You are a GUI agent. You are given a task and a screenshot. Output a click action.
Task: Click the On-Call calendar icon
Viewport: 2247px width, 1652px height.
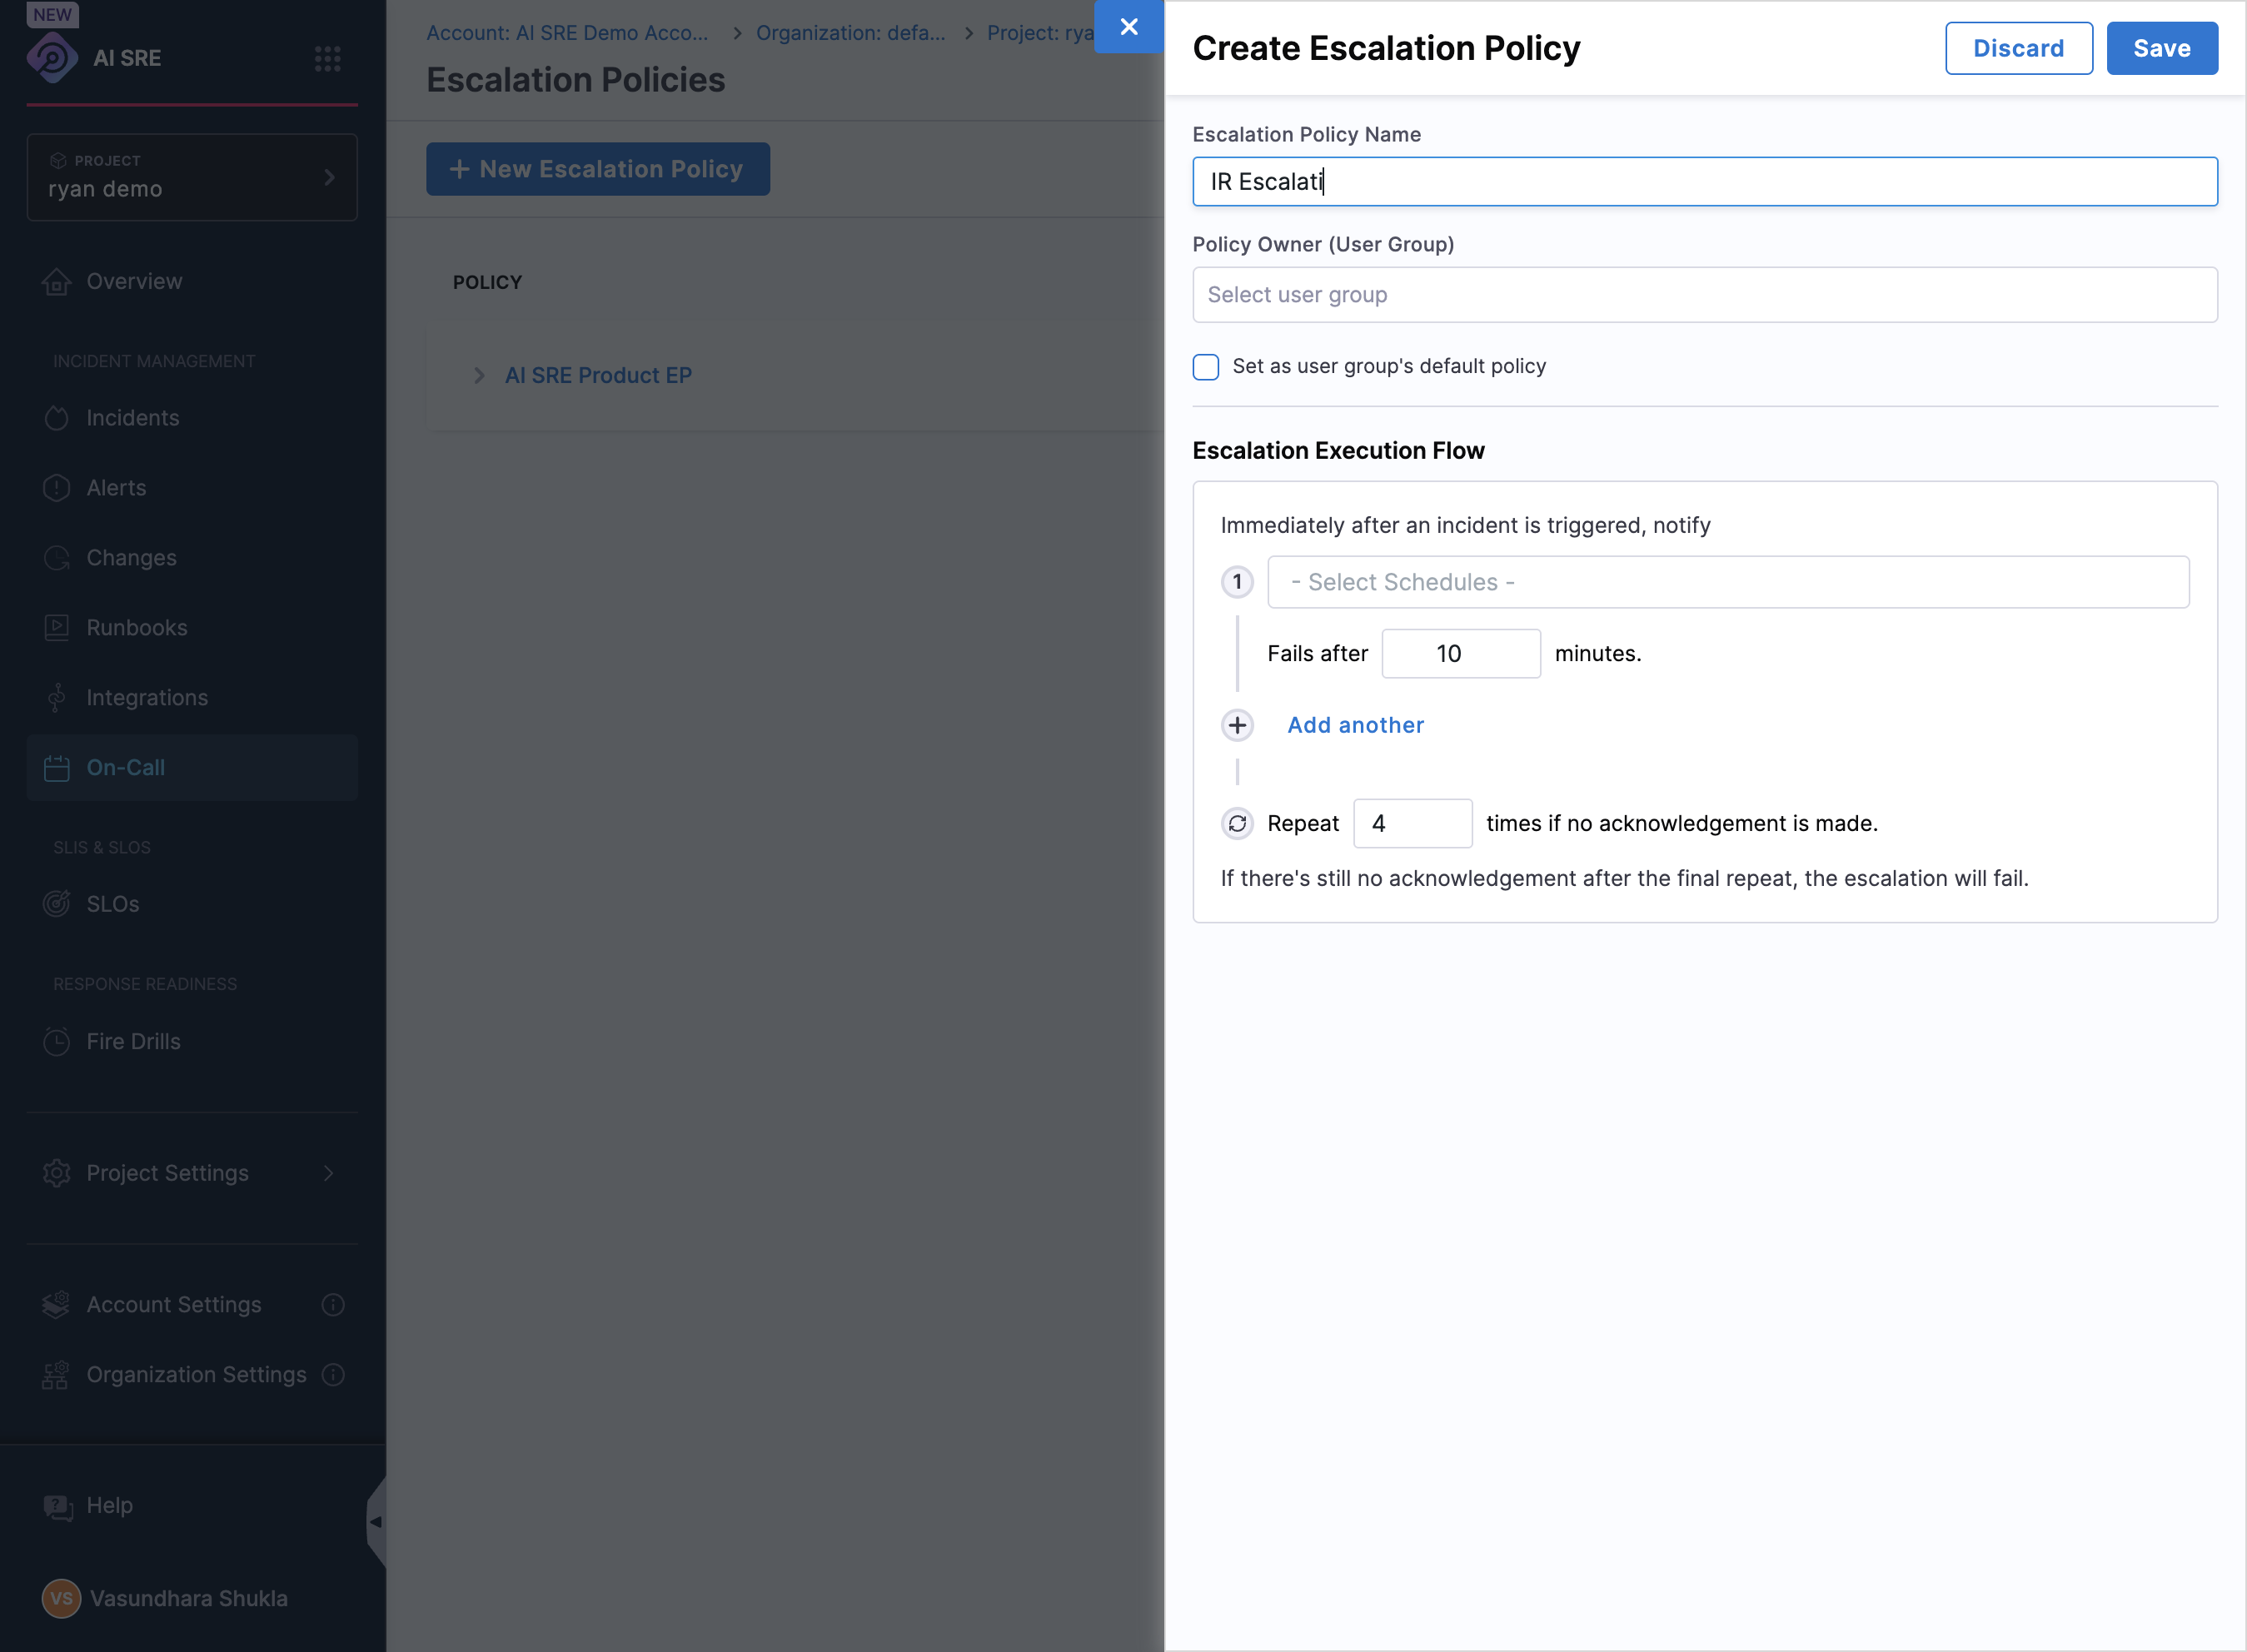(x=56, y=768)
